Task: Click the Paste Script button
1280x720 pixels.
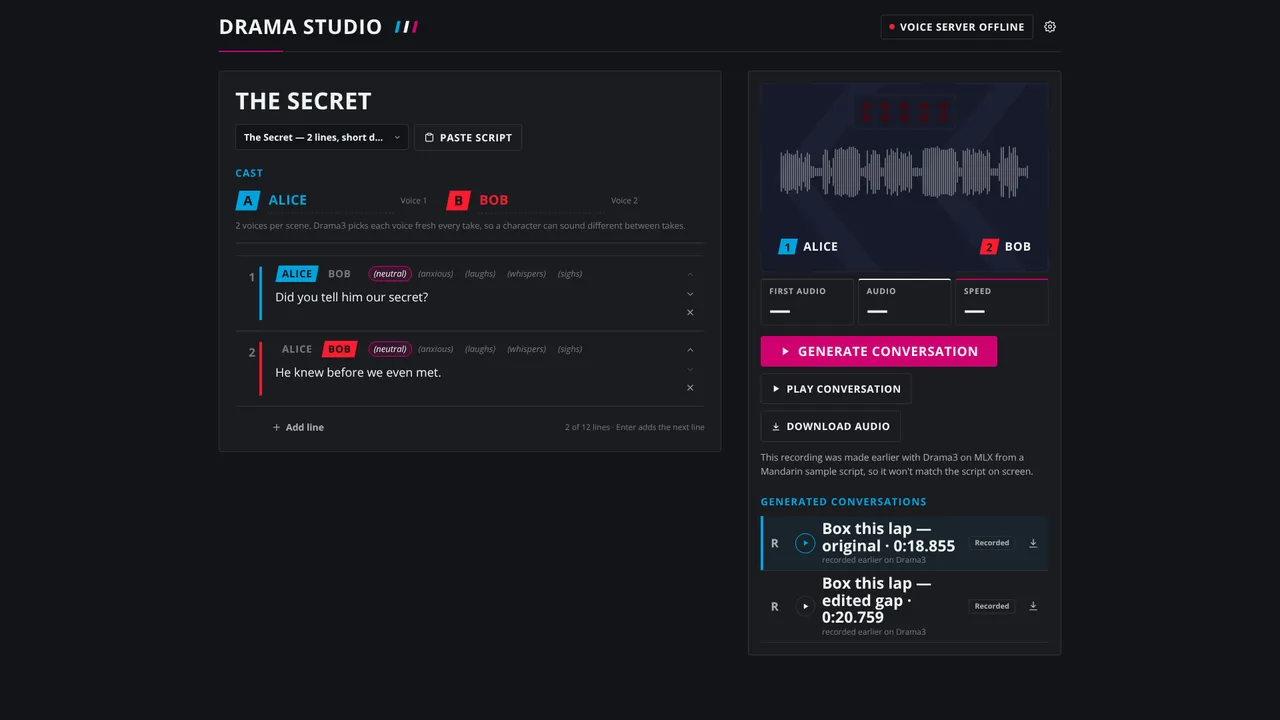Action: tap(468, 137)
